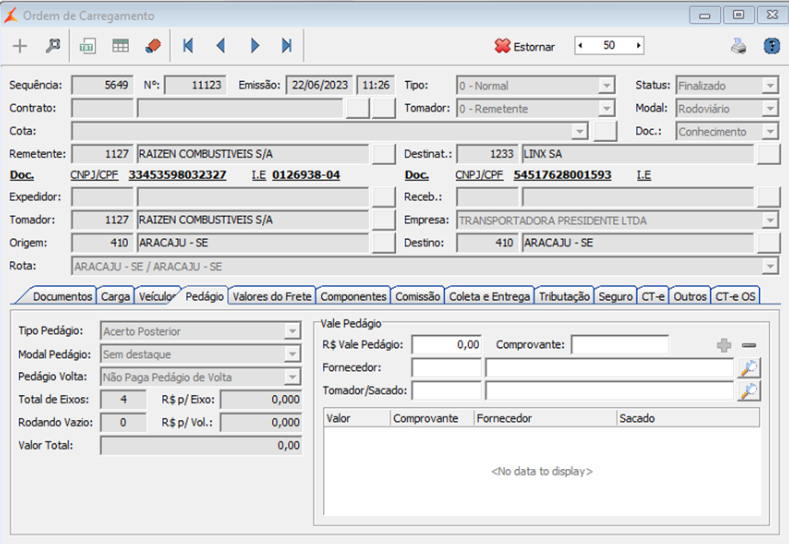
Task: Open the Documentos tab
Action: click(62, 296)
